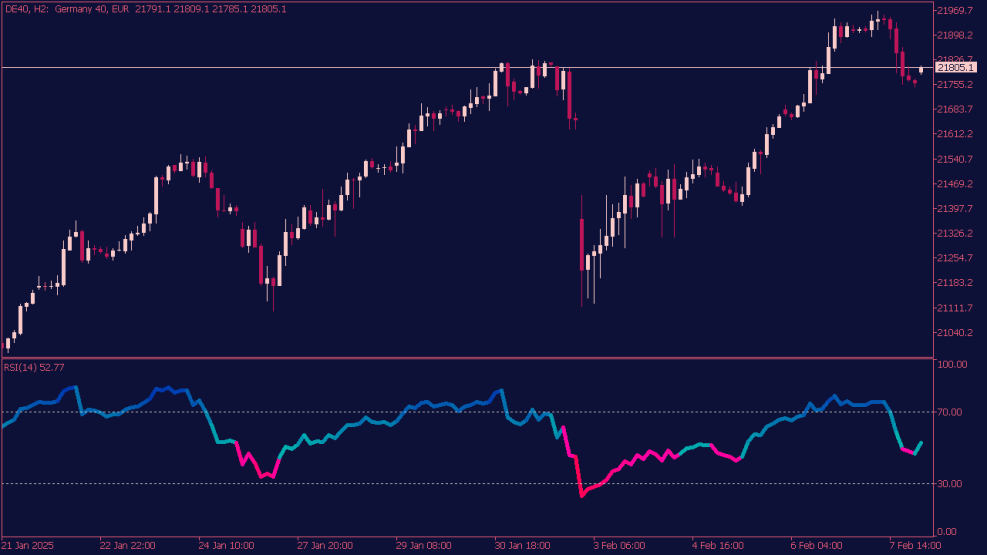Click the 24 Jan 10:00 time label
Image resolution: width=987 pixels, height=555 pixels.
click(227, 546)
